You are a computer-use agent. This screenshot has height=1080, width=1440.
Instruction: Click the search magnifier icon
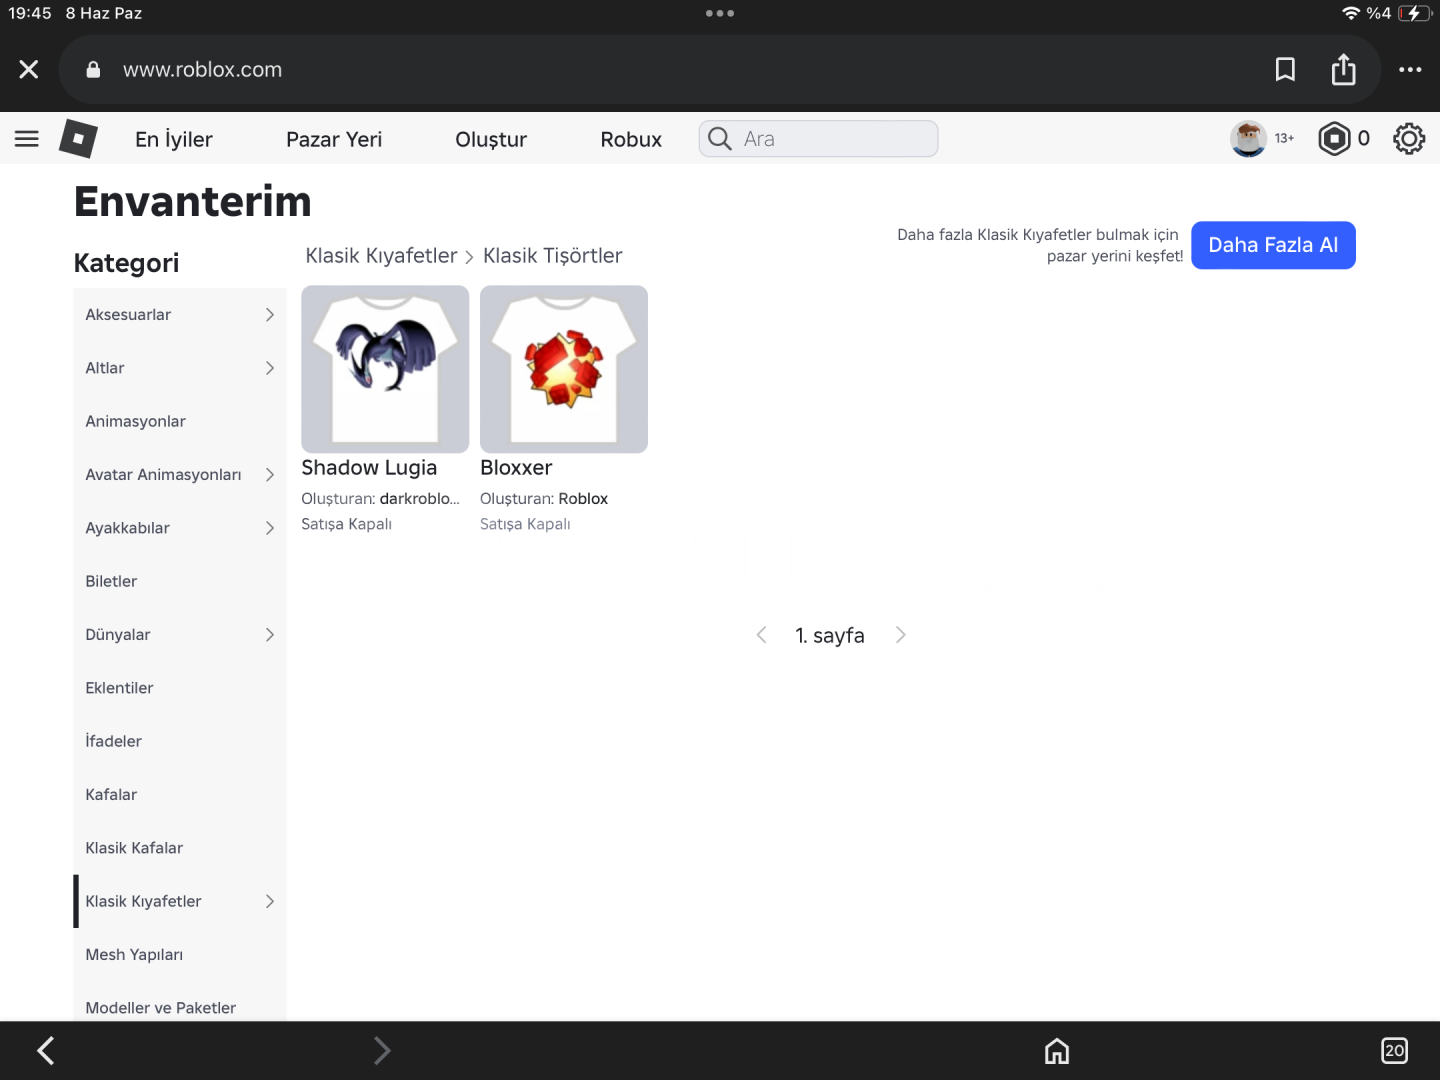tap(720, 139)
